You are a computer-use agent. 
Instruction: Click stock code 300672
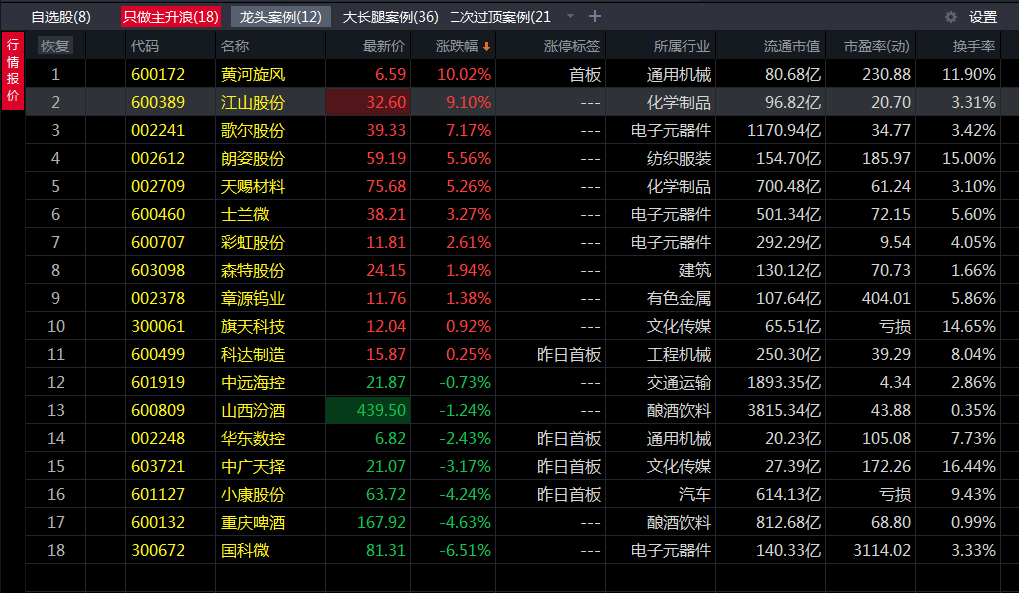click(158, 550)
